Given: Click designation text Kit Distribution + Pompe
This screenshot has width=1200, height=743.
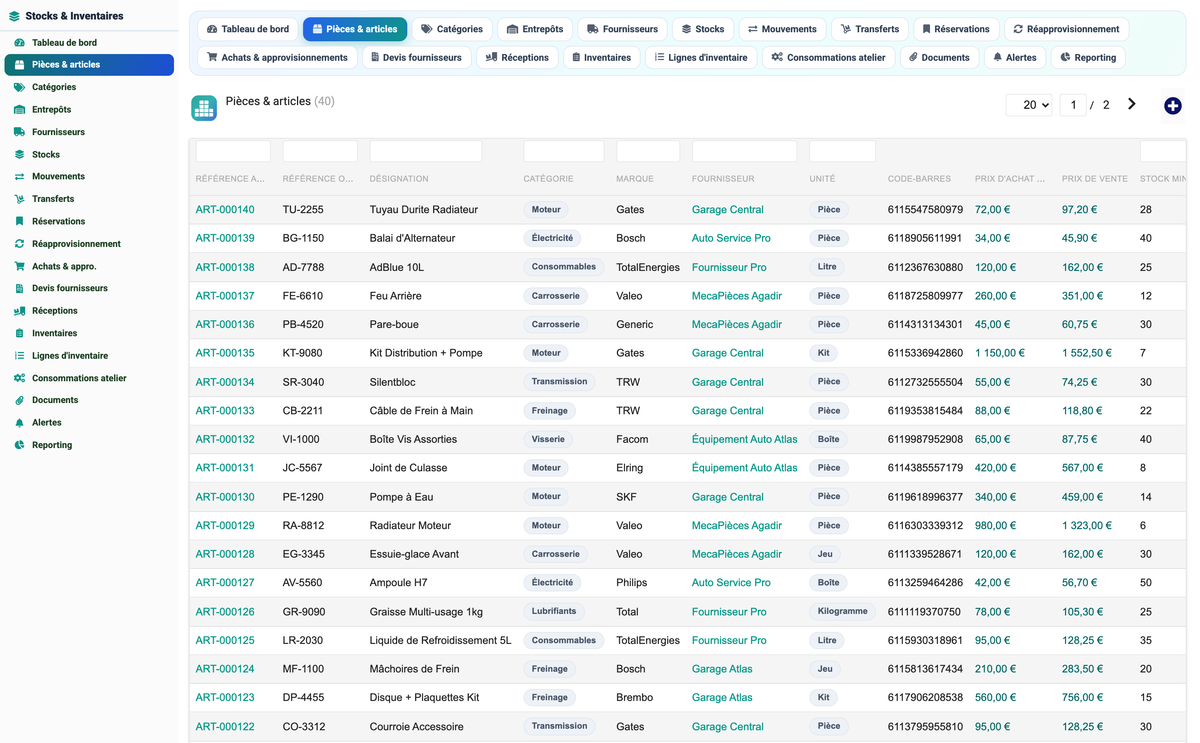Looking at the screenshot, I should (x=426, y=353).
